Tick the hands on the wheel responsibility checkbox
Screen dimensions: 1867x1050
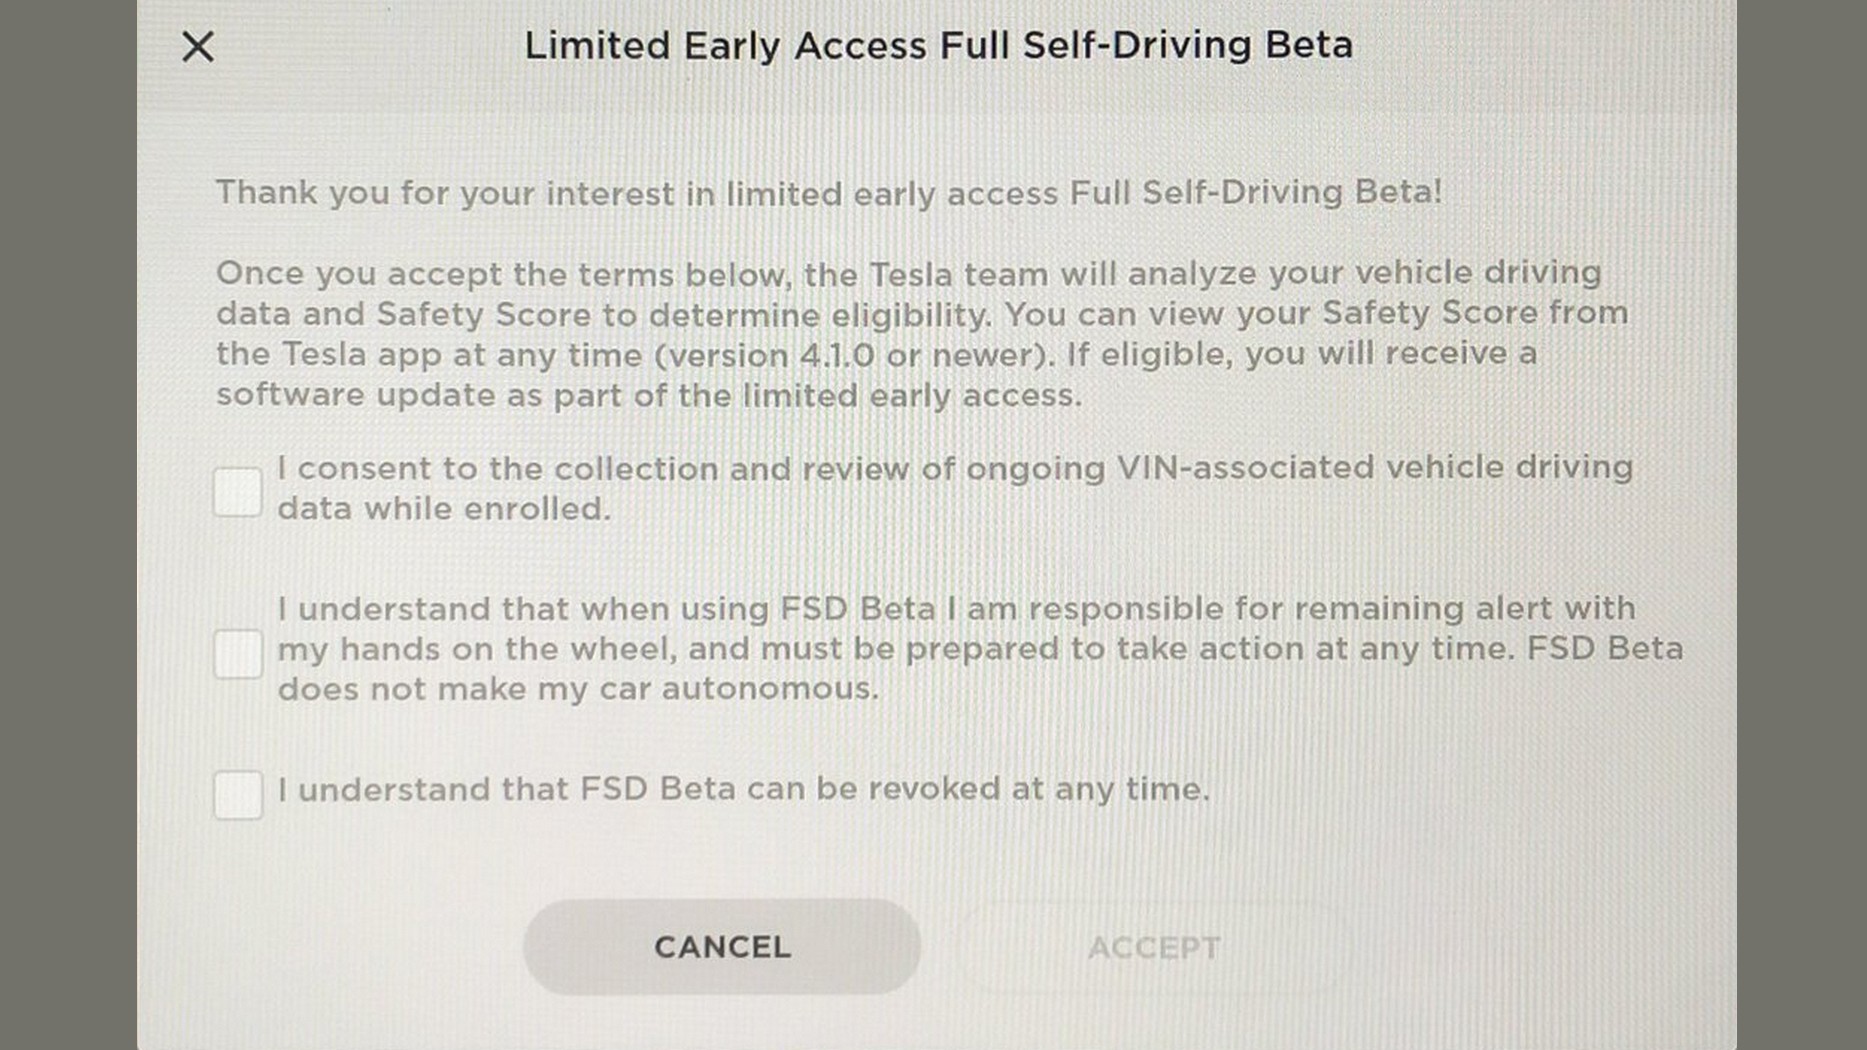click(238, 654)
